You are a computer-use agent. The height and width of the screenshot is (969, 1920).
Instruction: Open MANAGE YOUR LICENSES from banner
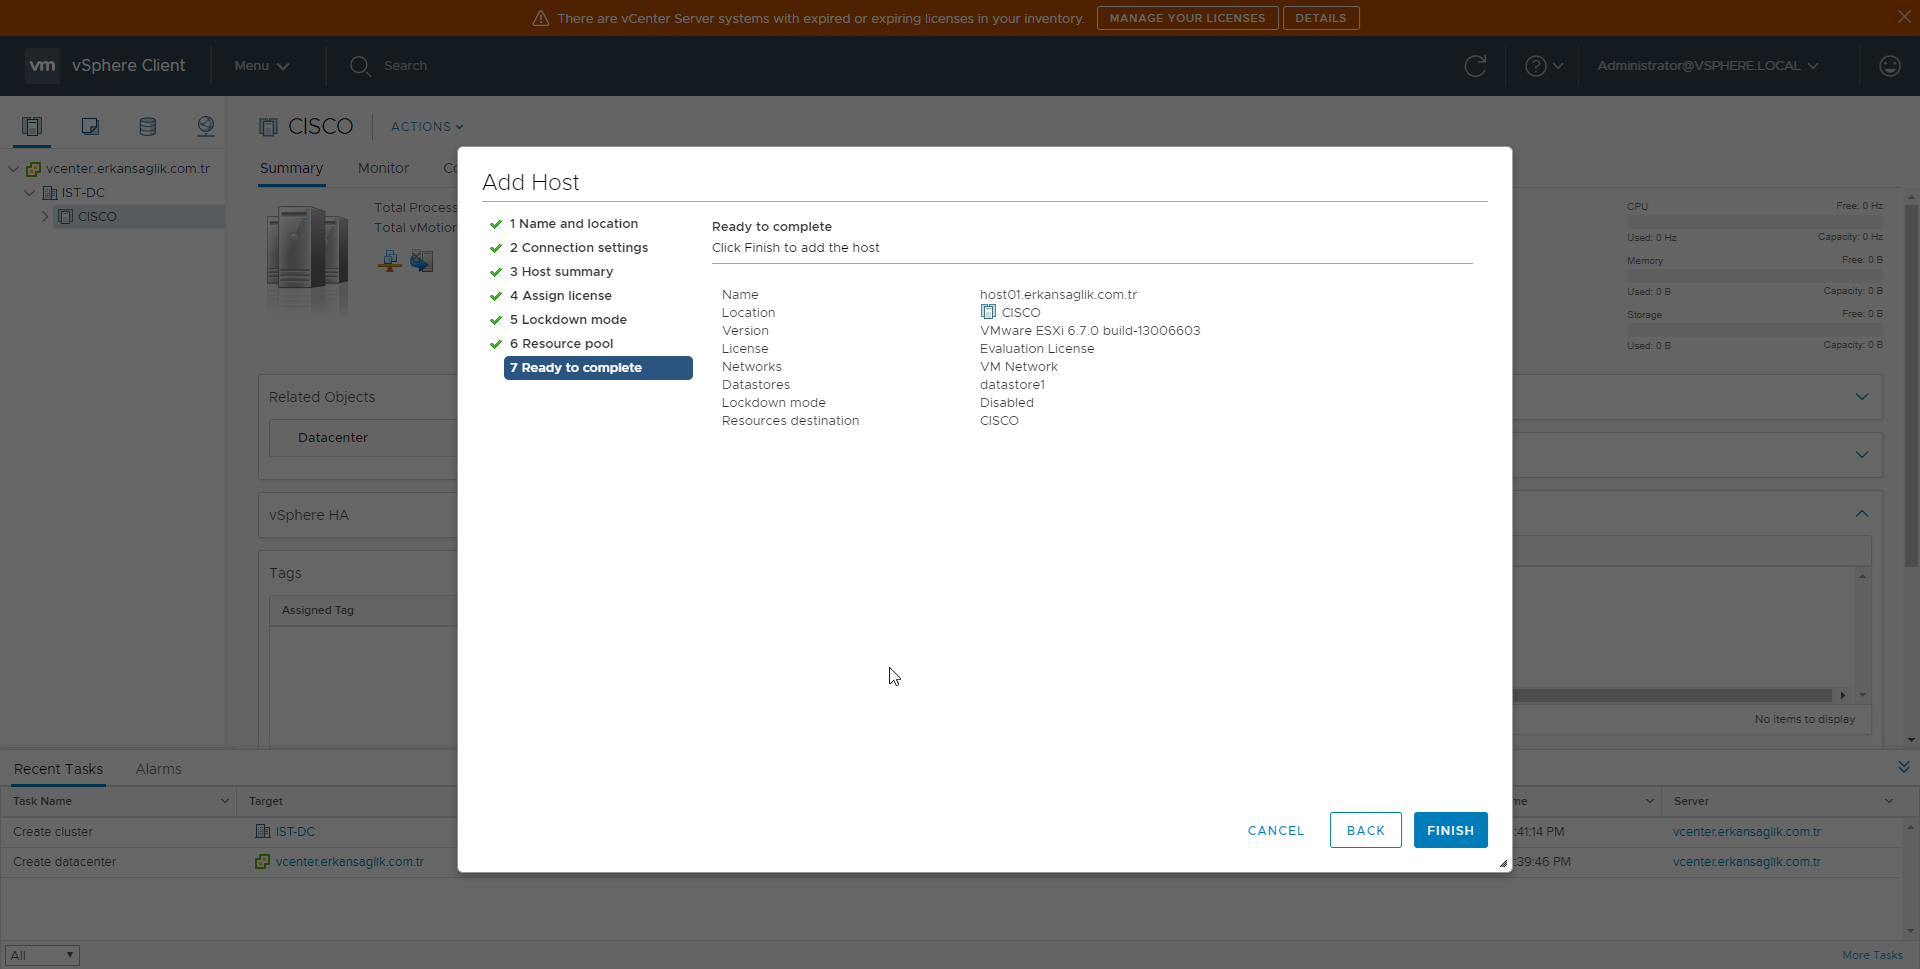(1187, 18)
